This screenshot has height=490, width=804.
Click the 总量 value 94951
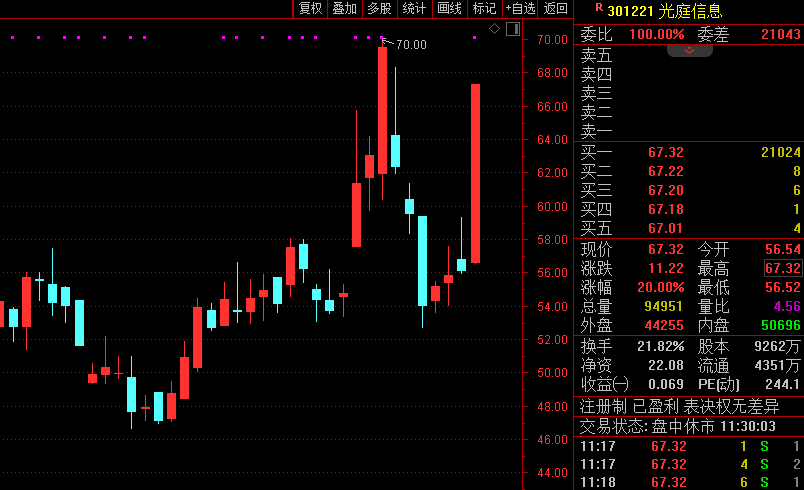[663, 307]
